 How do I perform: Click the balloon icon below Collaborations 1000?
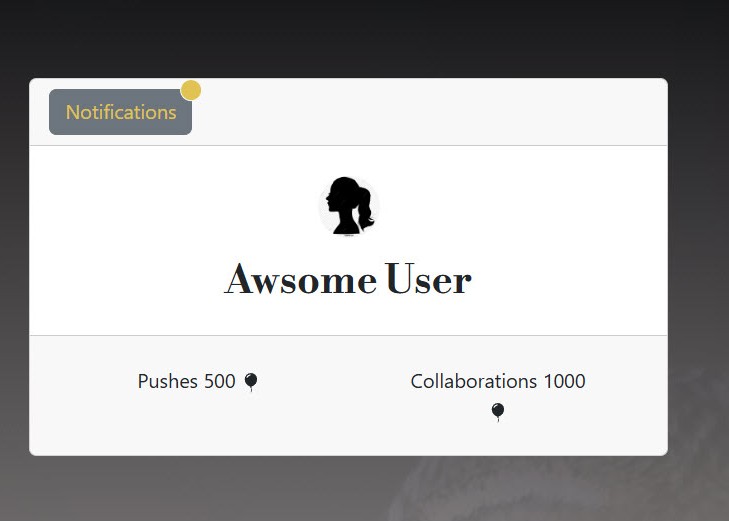[x=498, y=412]
